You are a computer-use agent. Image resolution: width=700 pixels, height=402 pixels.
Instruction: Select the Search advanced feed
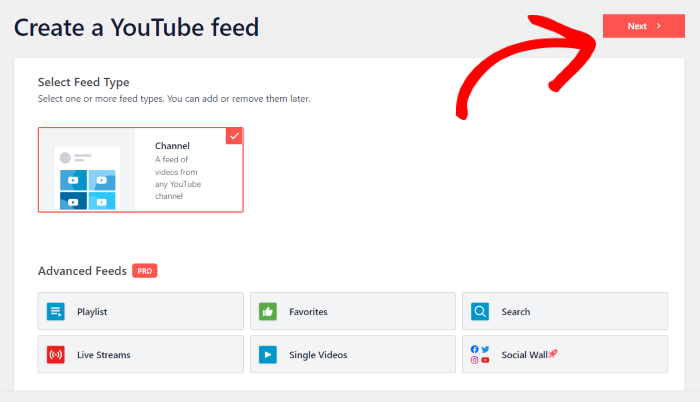[x=565, y=311]
